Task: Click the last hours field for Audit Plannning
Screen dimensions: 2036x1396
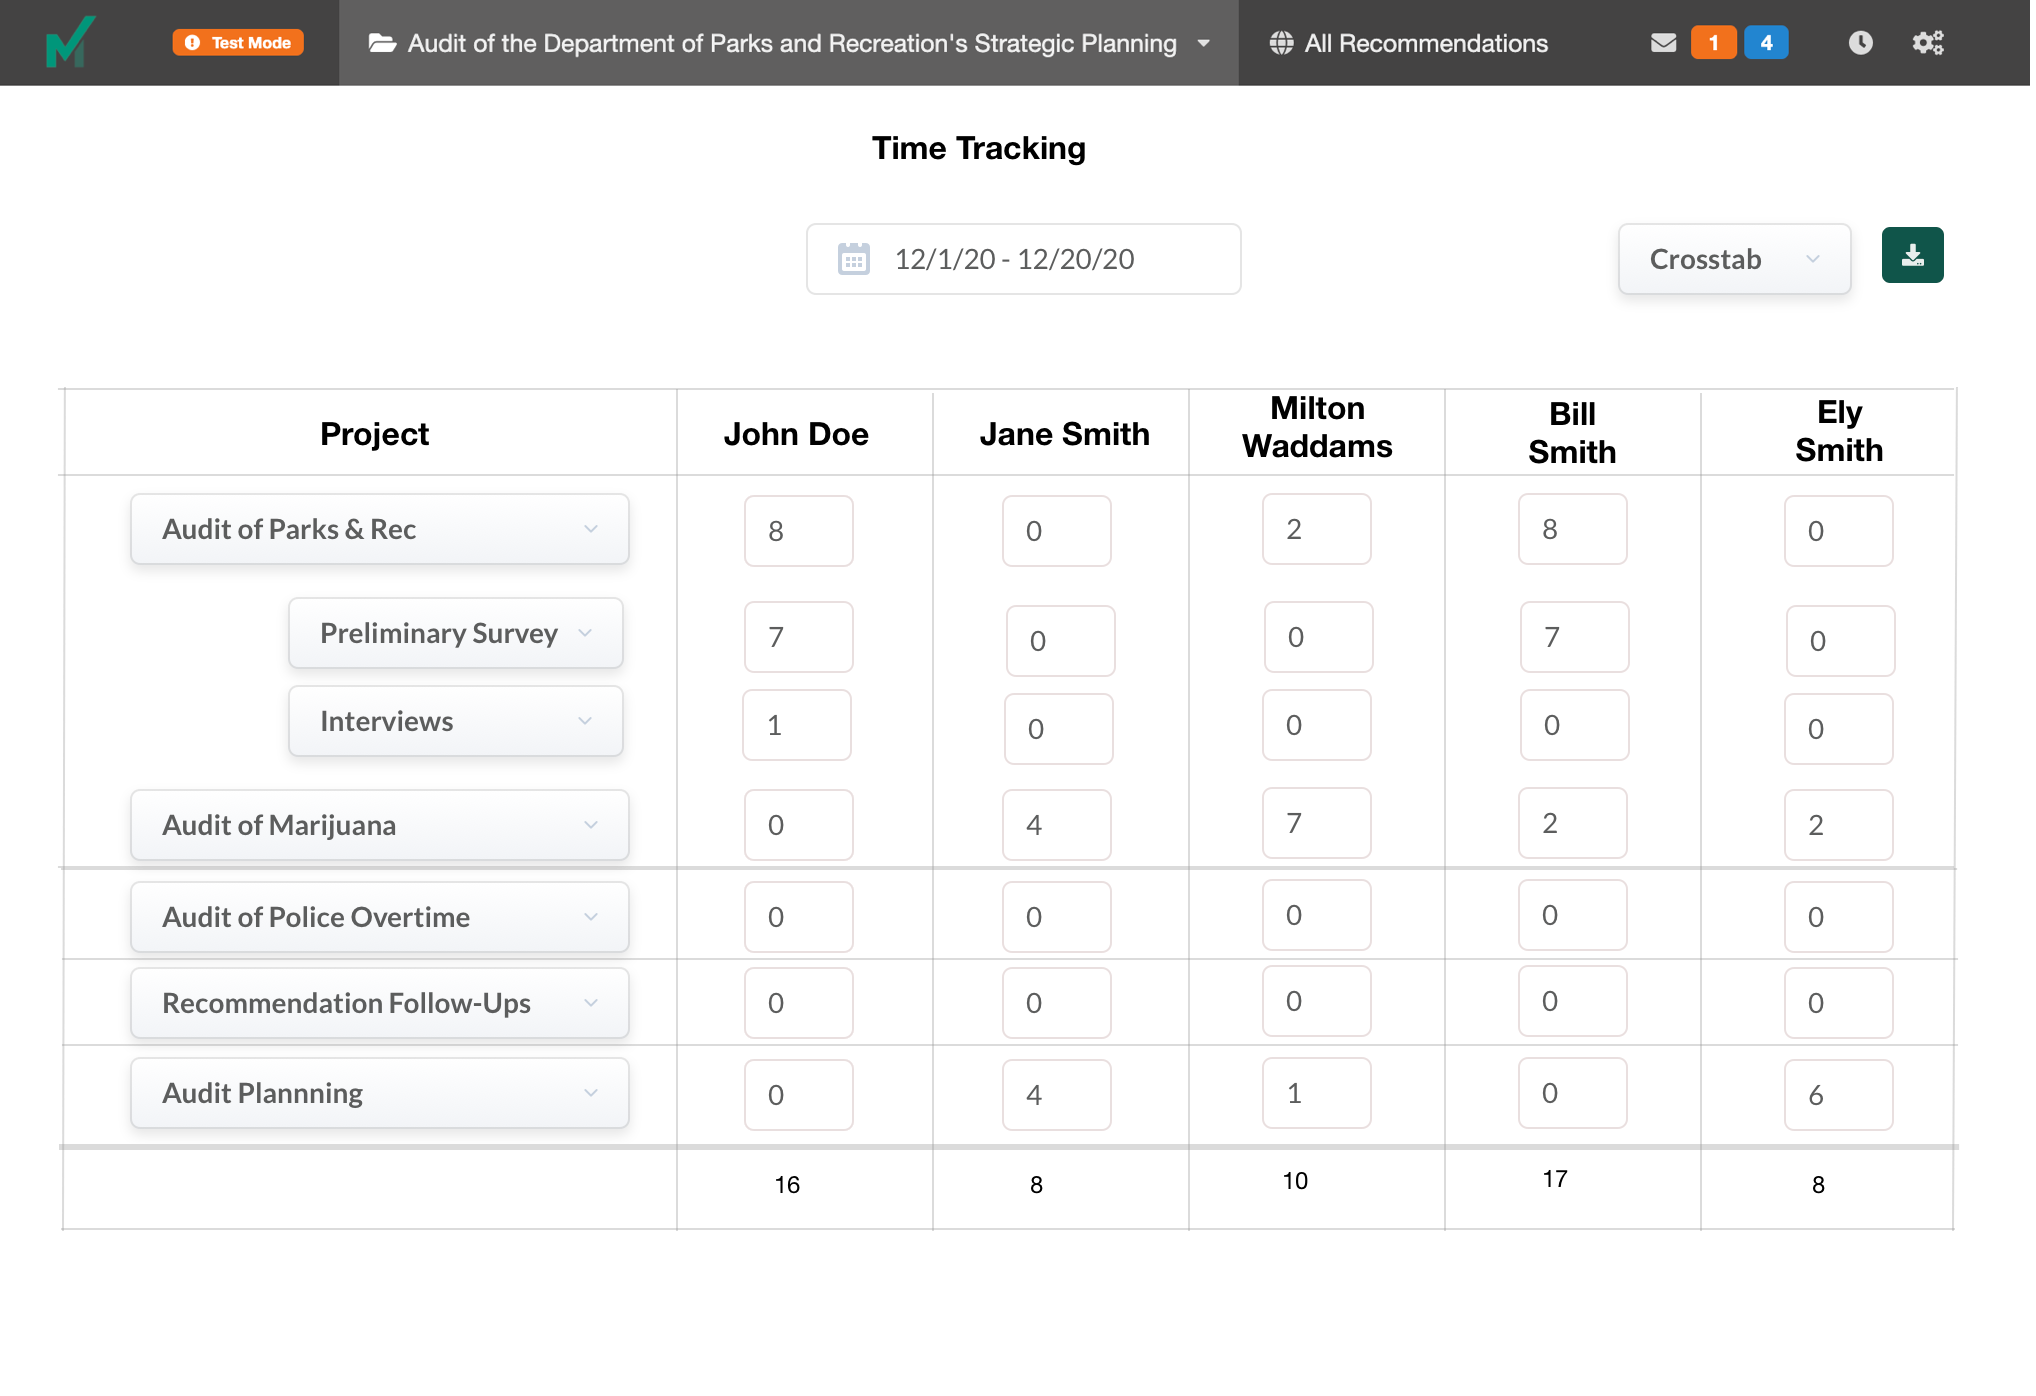Action: point(1838,1095)
